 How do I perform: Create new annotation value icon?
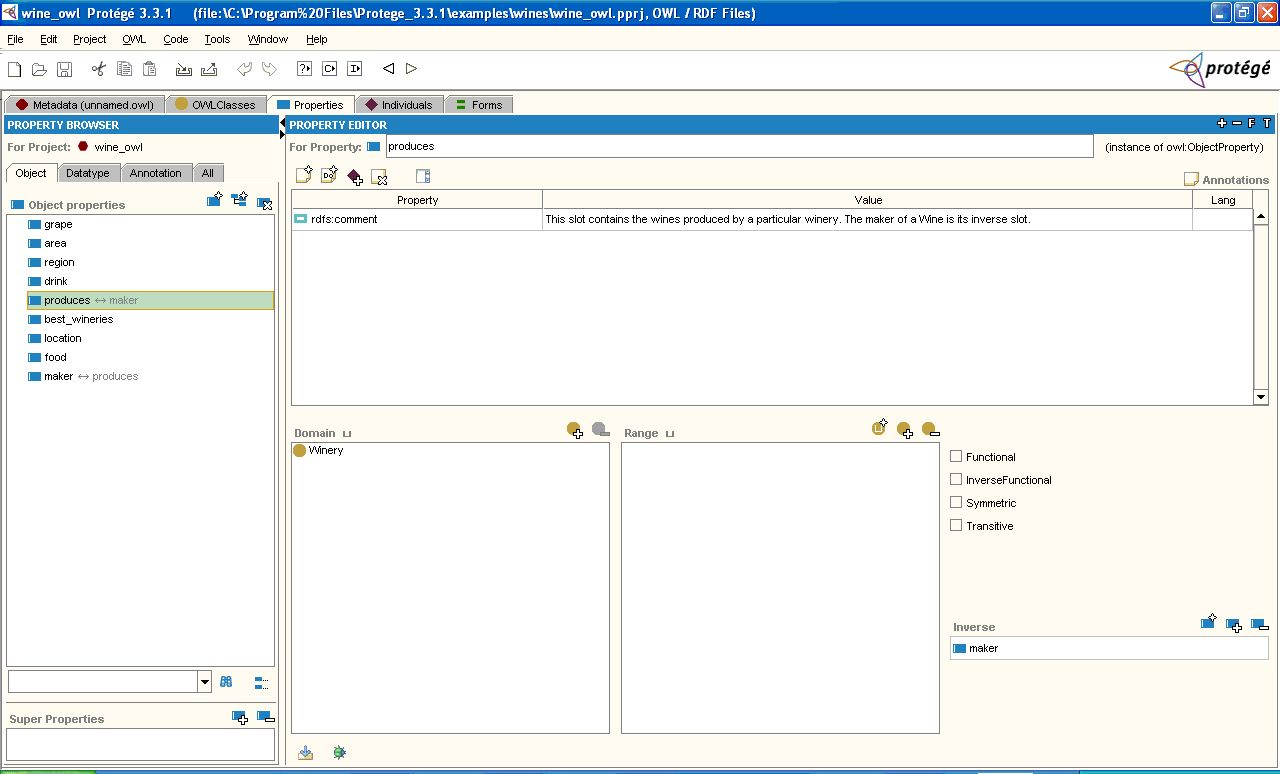(304, 176)
